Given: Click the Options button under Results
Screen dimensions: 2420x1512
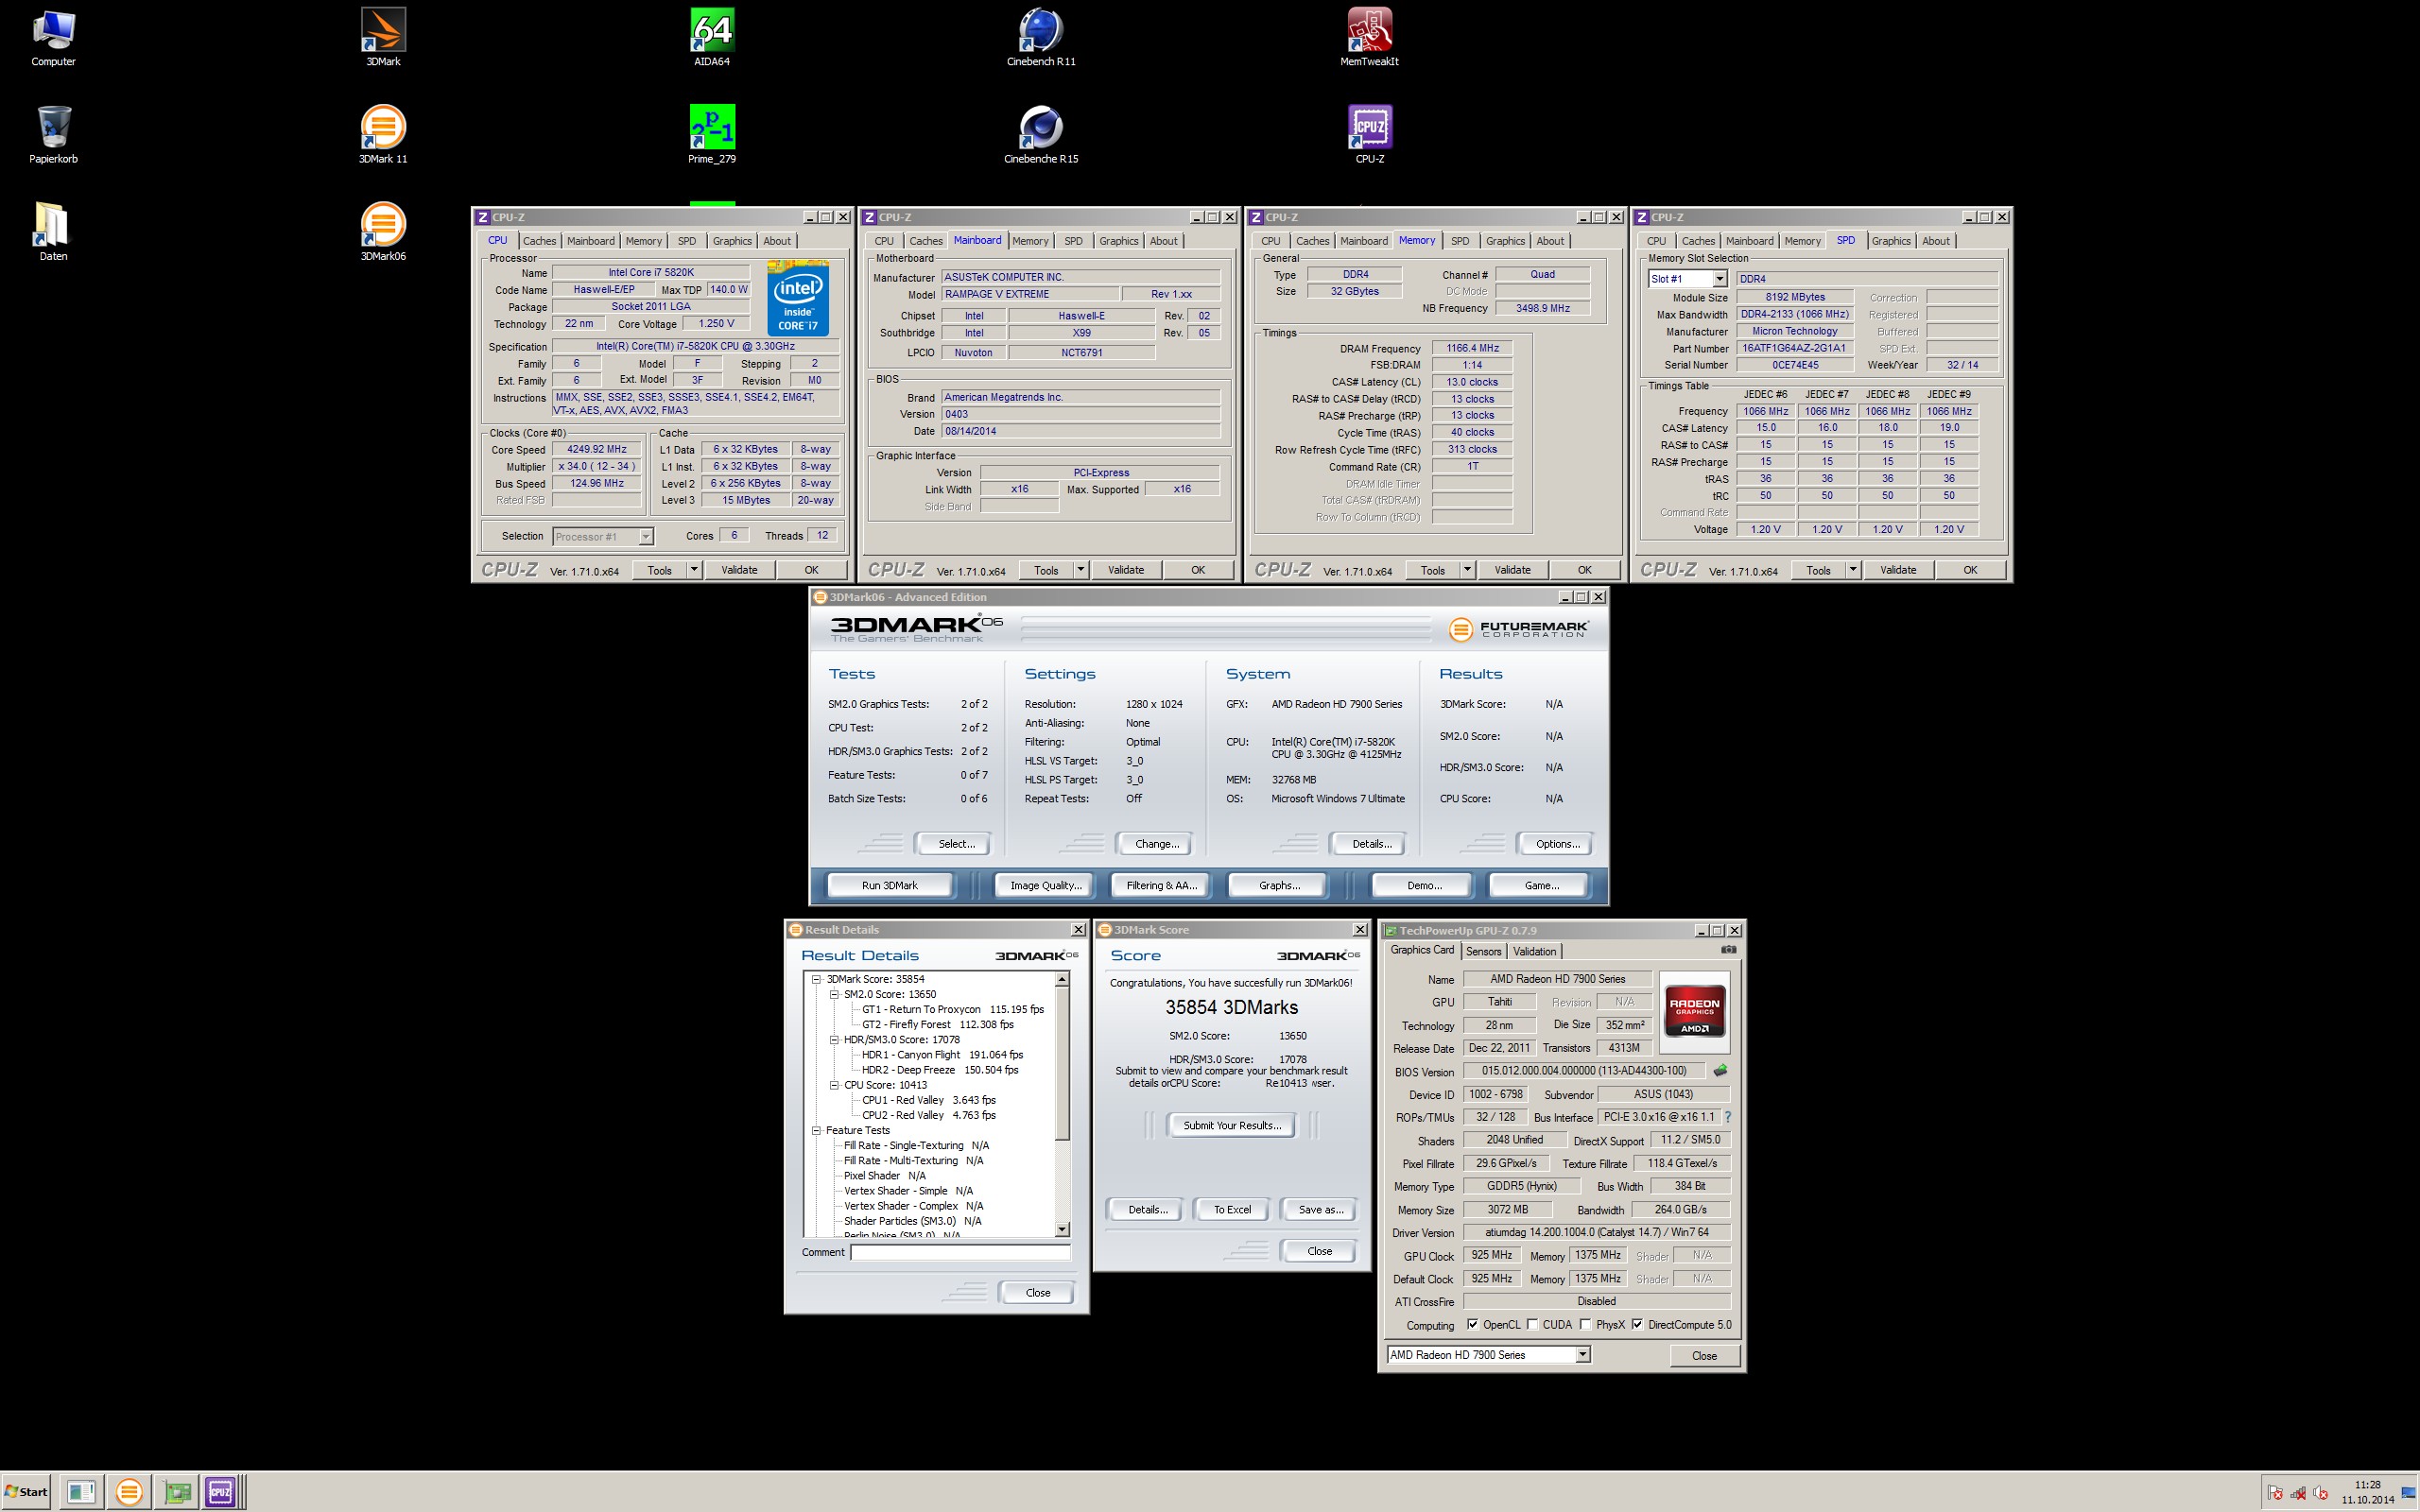Looking at the screenshot, I should pos(1557,844).
